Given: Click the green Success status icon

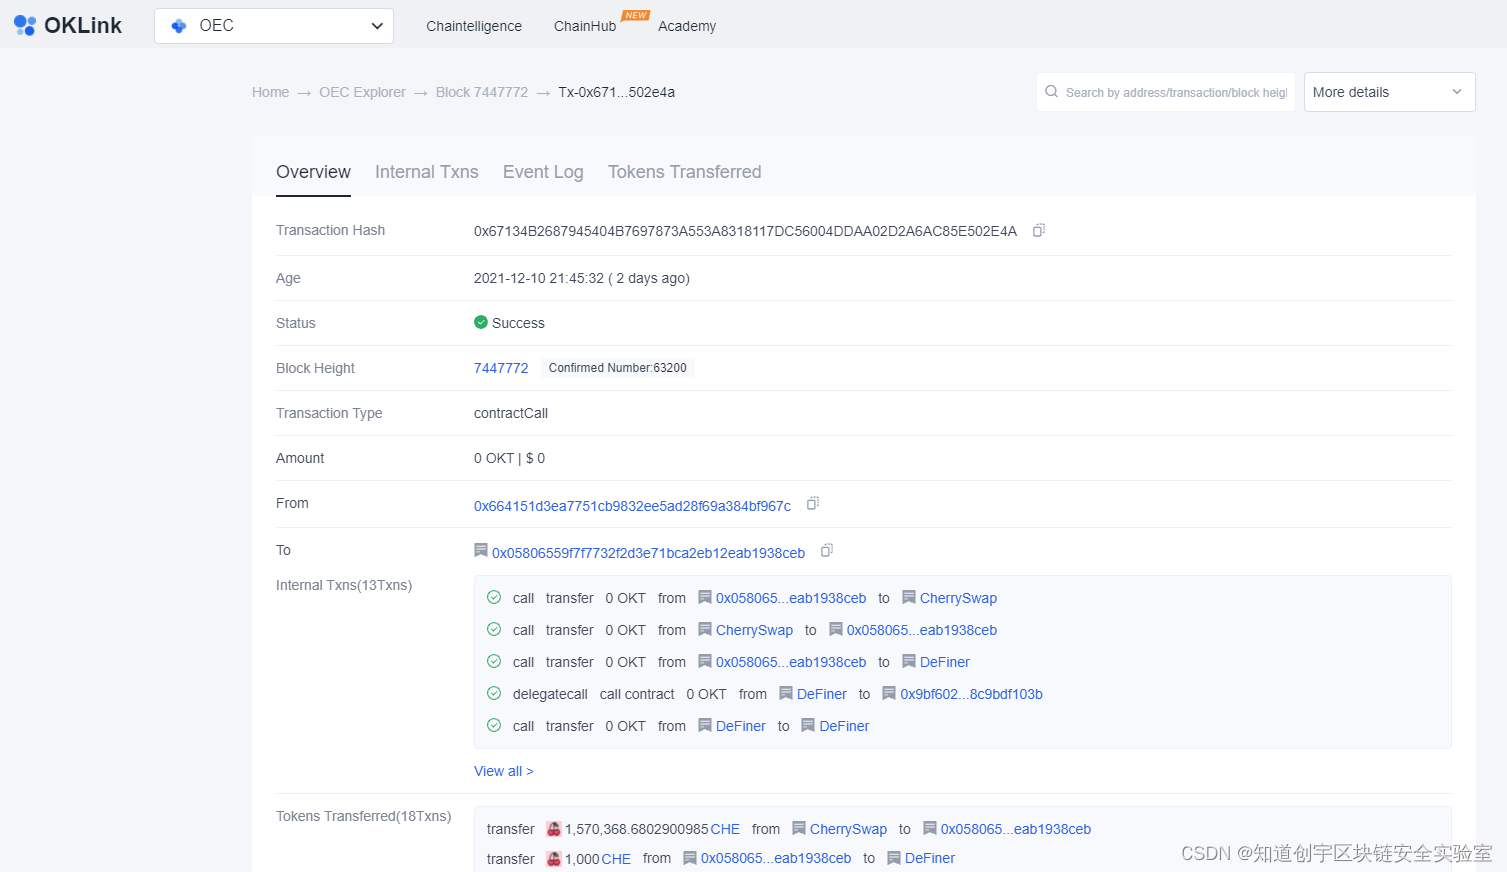Looking at the screenshot, I should (x=481, y=322).
